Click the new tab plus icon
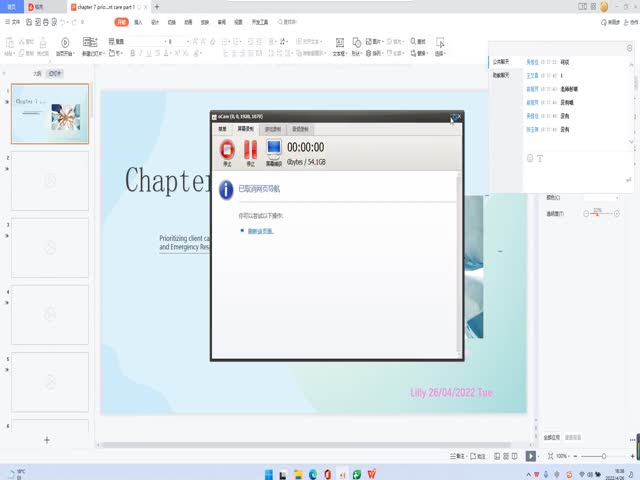The width and height of the screenshot is (640, 480). pyautogui.click(x=157, y=7)
